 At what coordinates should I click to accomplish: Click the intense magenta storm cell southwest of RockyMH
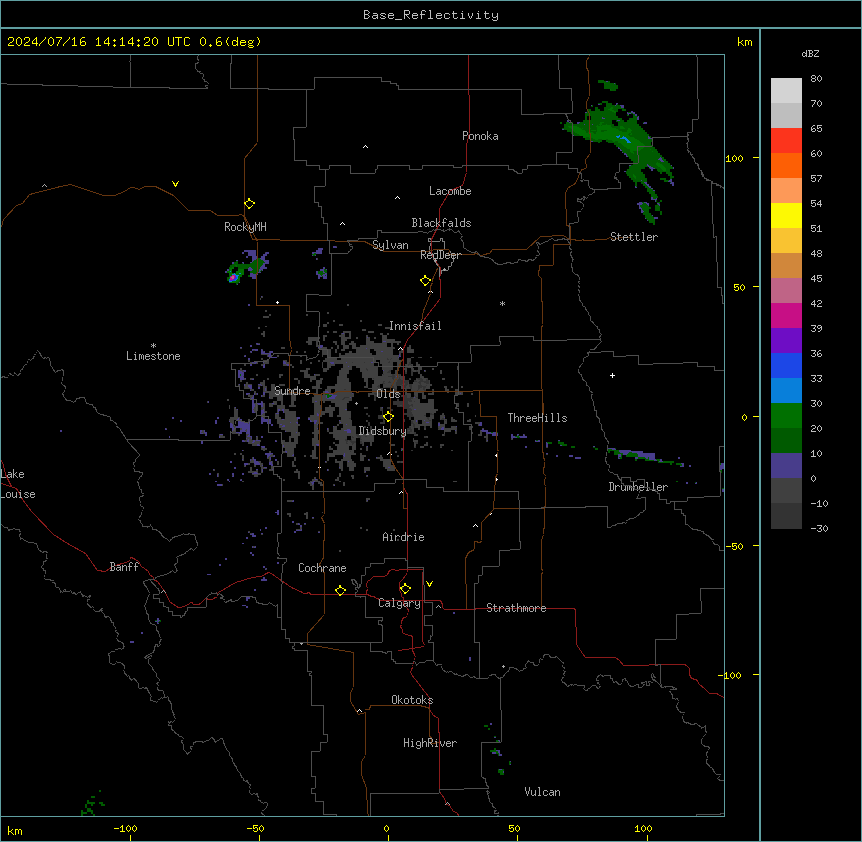pyautogui.click(x=233, y=278)
